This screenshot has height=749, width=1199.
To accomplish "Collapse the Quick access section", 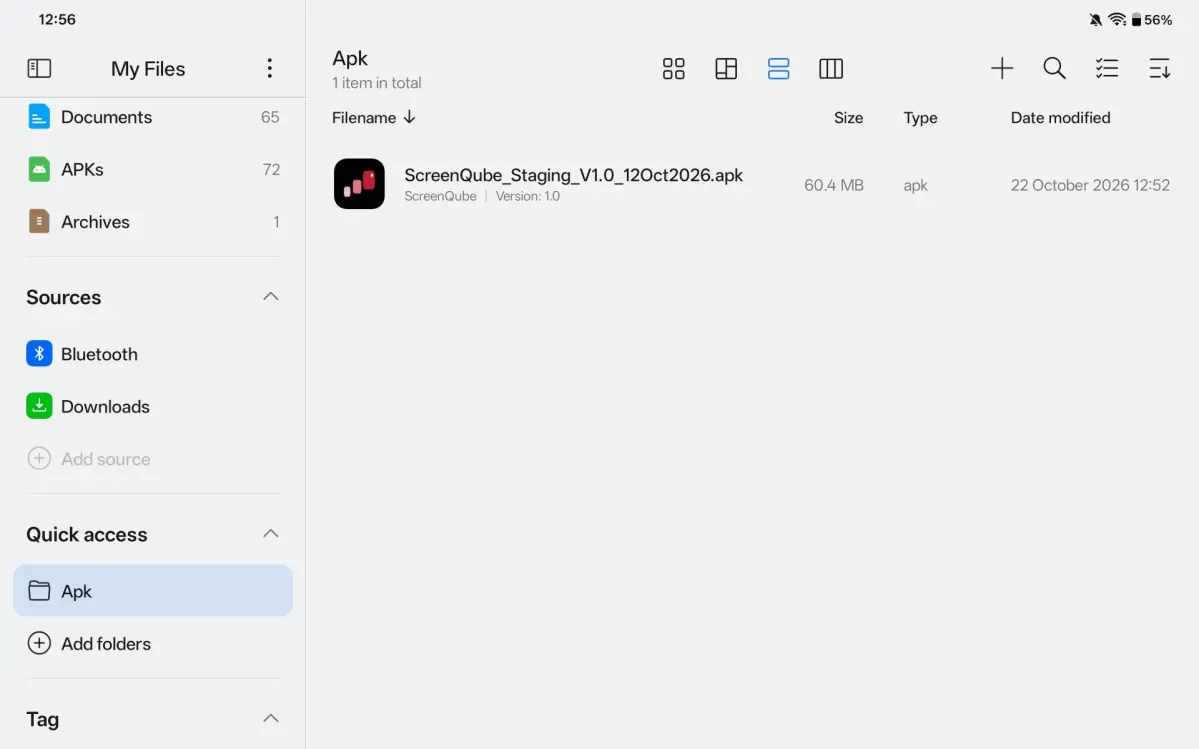I will click(271, 533).
